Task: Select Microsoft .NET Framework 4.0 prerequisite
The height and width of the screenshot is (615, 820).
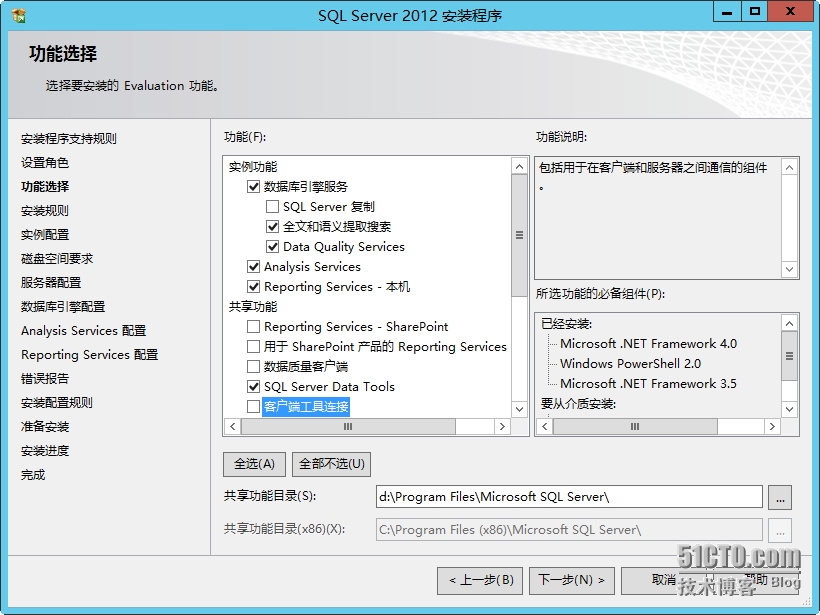Action: 648,344
